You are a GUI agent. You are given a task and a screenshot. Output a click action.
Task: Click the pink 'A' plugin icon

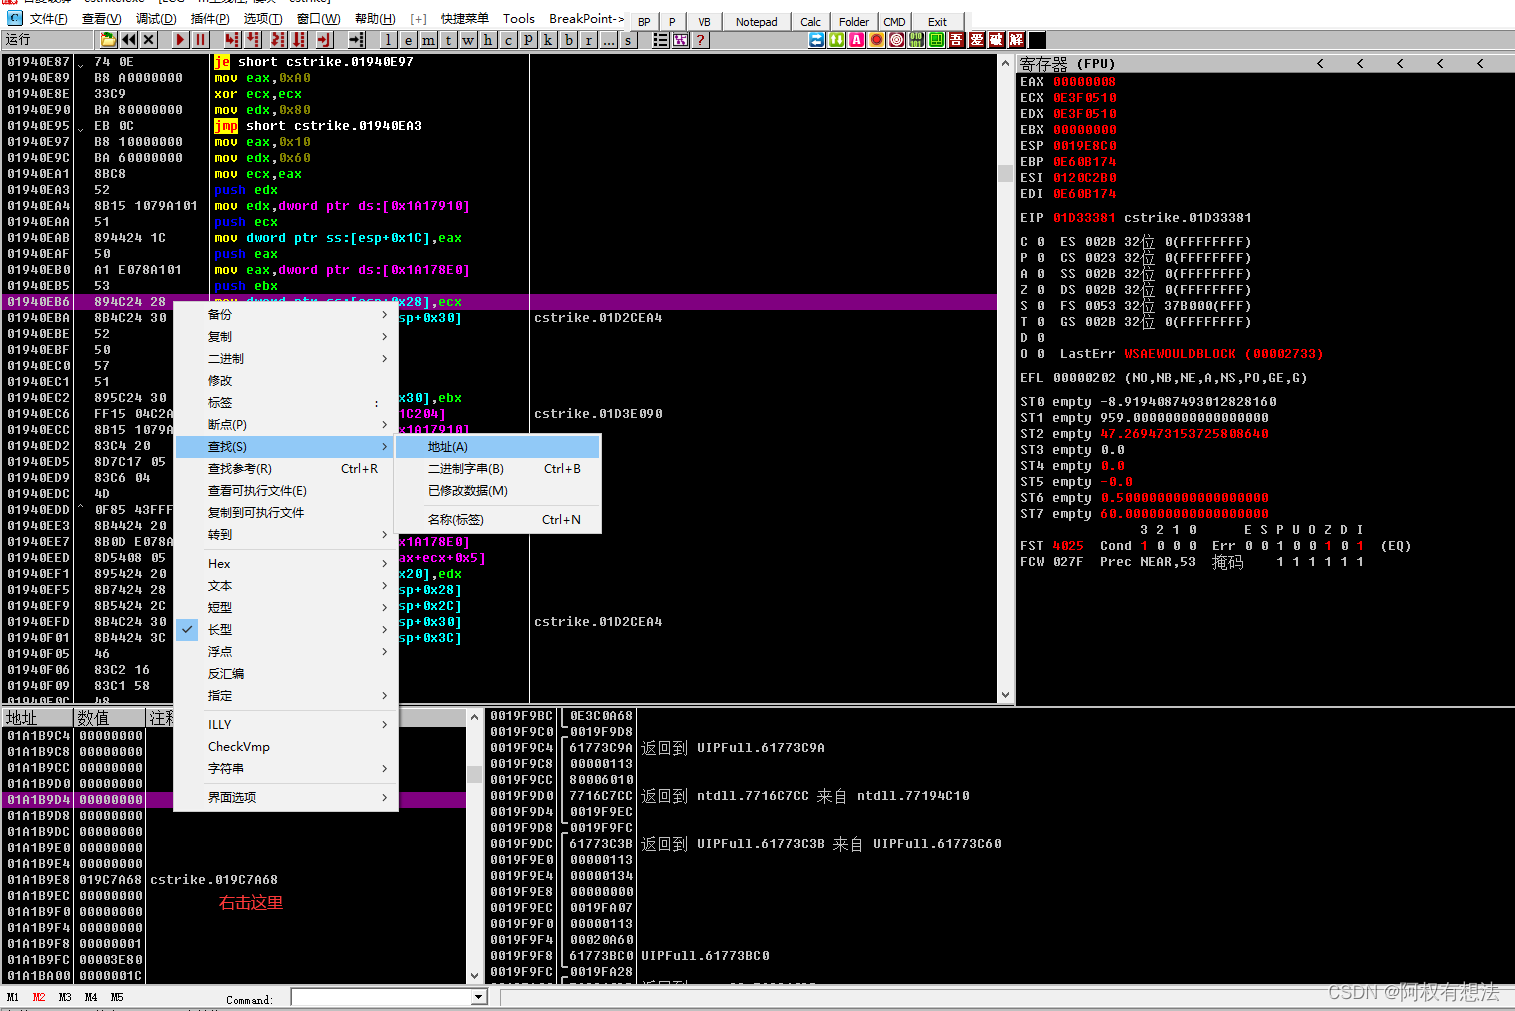pos(857,40)
